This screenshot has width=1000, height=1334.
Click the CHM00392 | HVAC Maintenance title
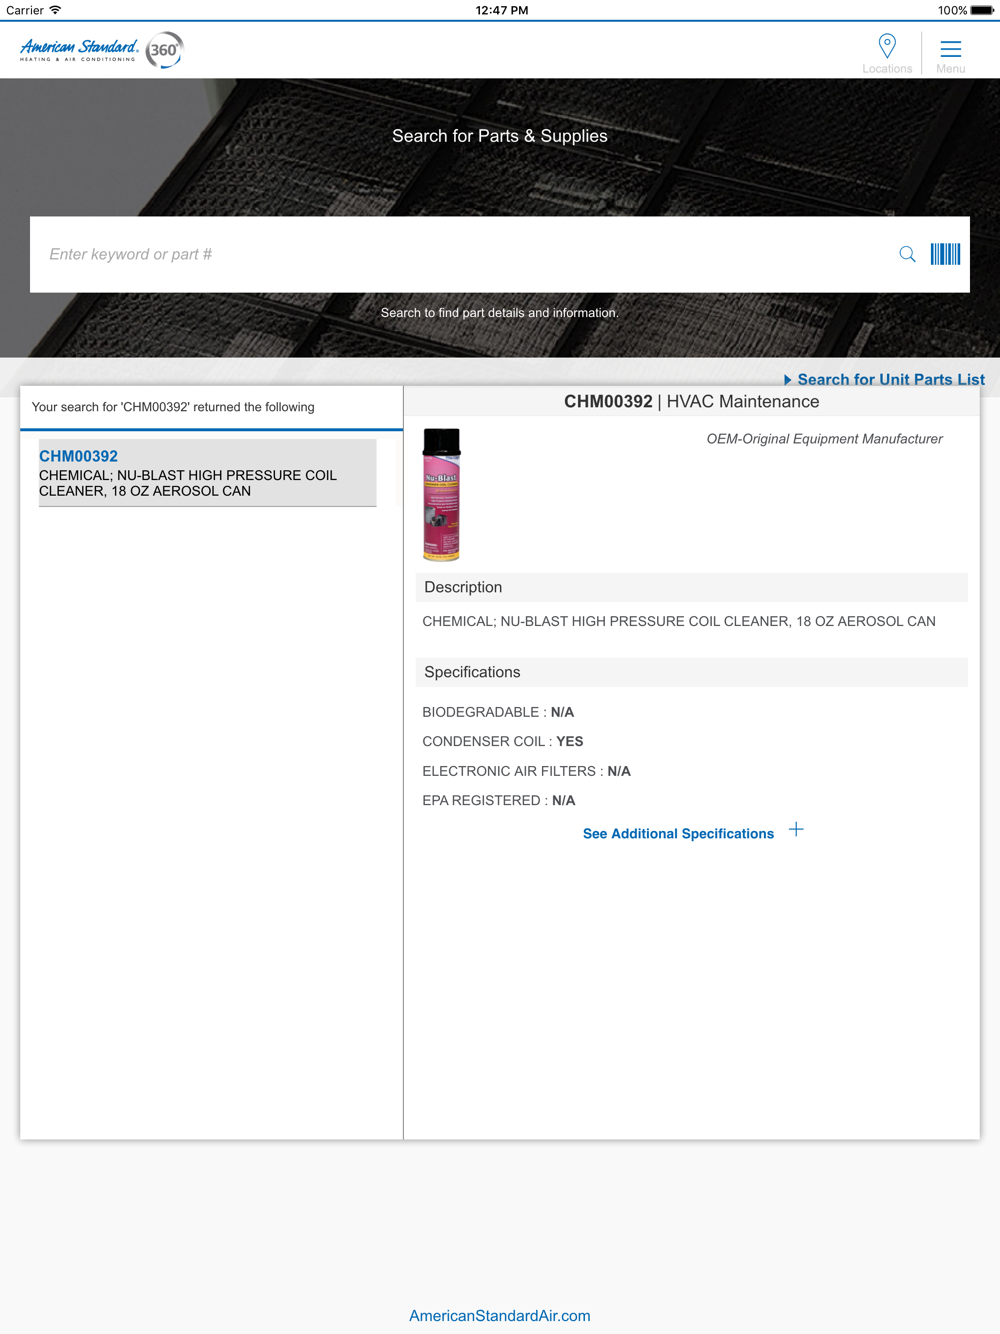(691, 401)
